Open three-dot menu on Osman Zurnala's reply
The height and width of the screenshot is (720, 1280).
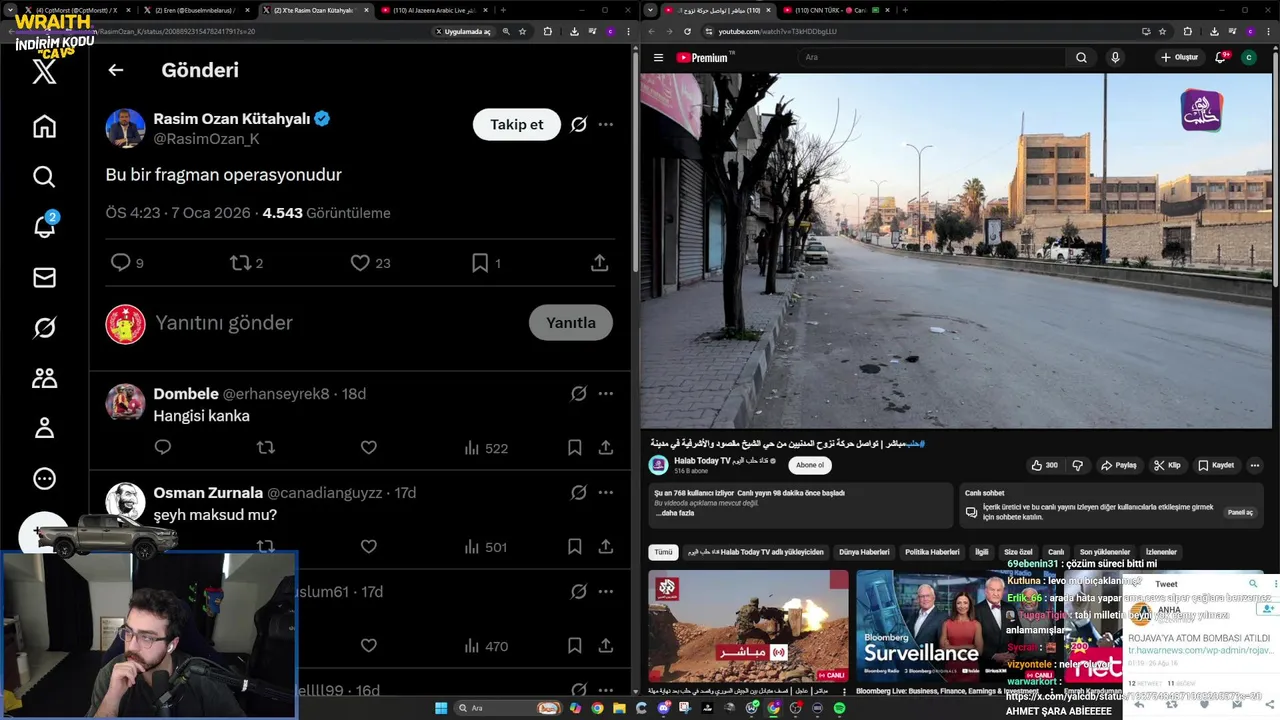606,493
